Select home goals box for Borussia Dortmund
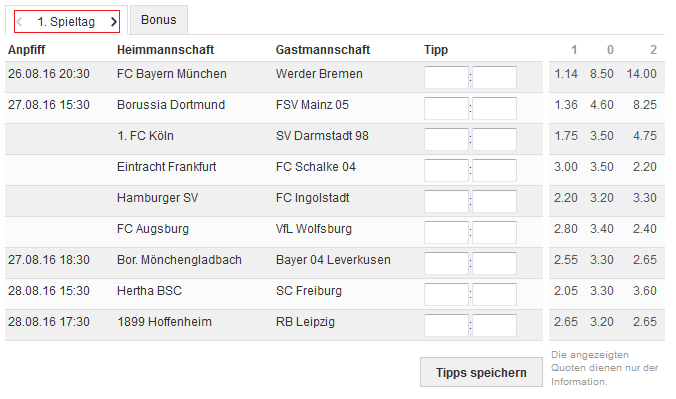Viewport: 676px width, 399px height. 446,108
